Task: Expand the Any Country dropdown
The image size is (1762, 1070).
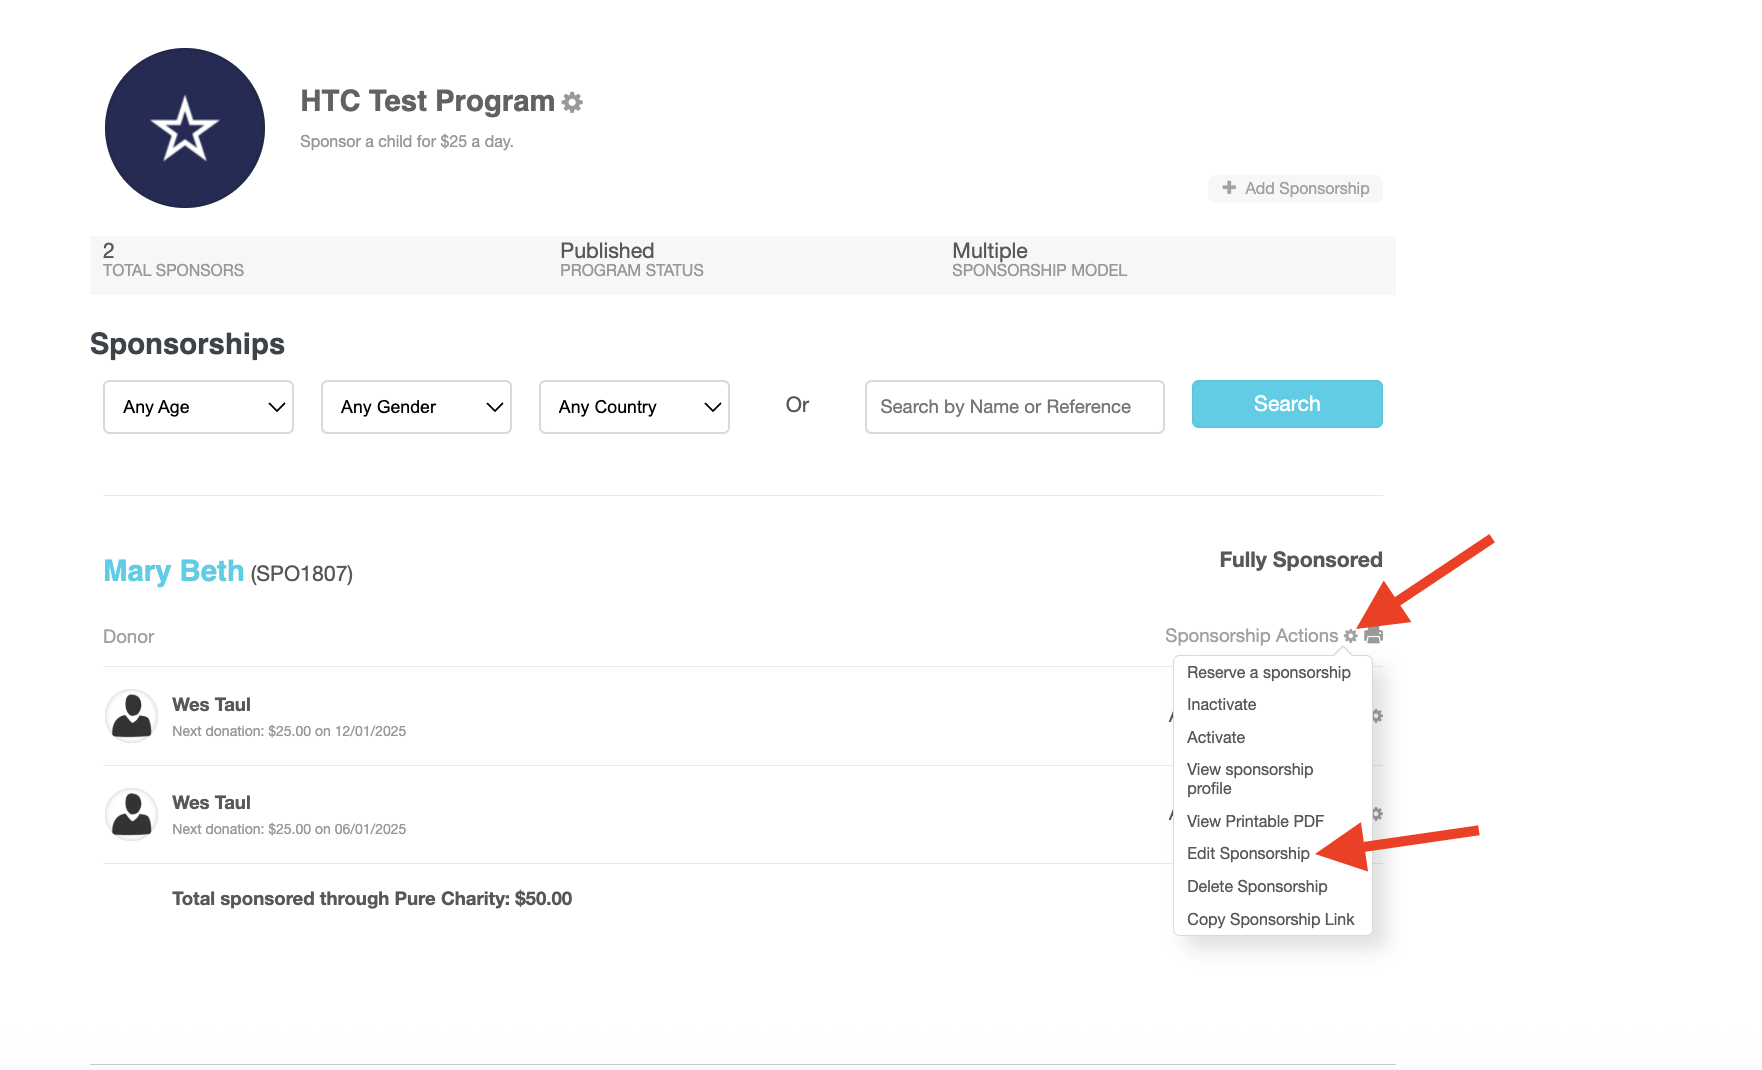Action: 634,407
